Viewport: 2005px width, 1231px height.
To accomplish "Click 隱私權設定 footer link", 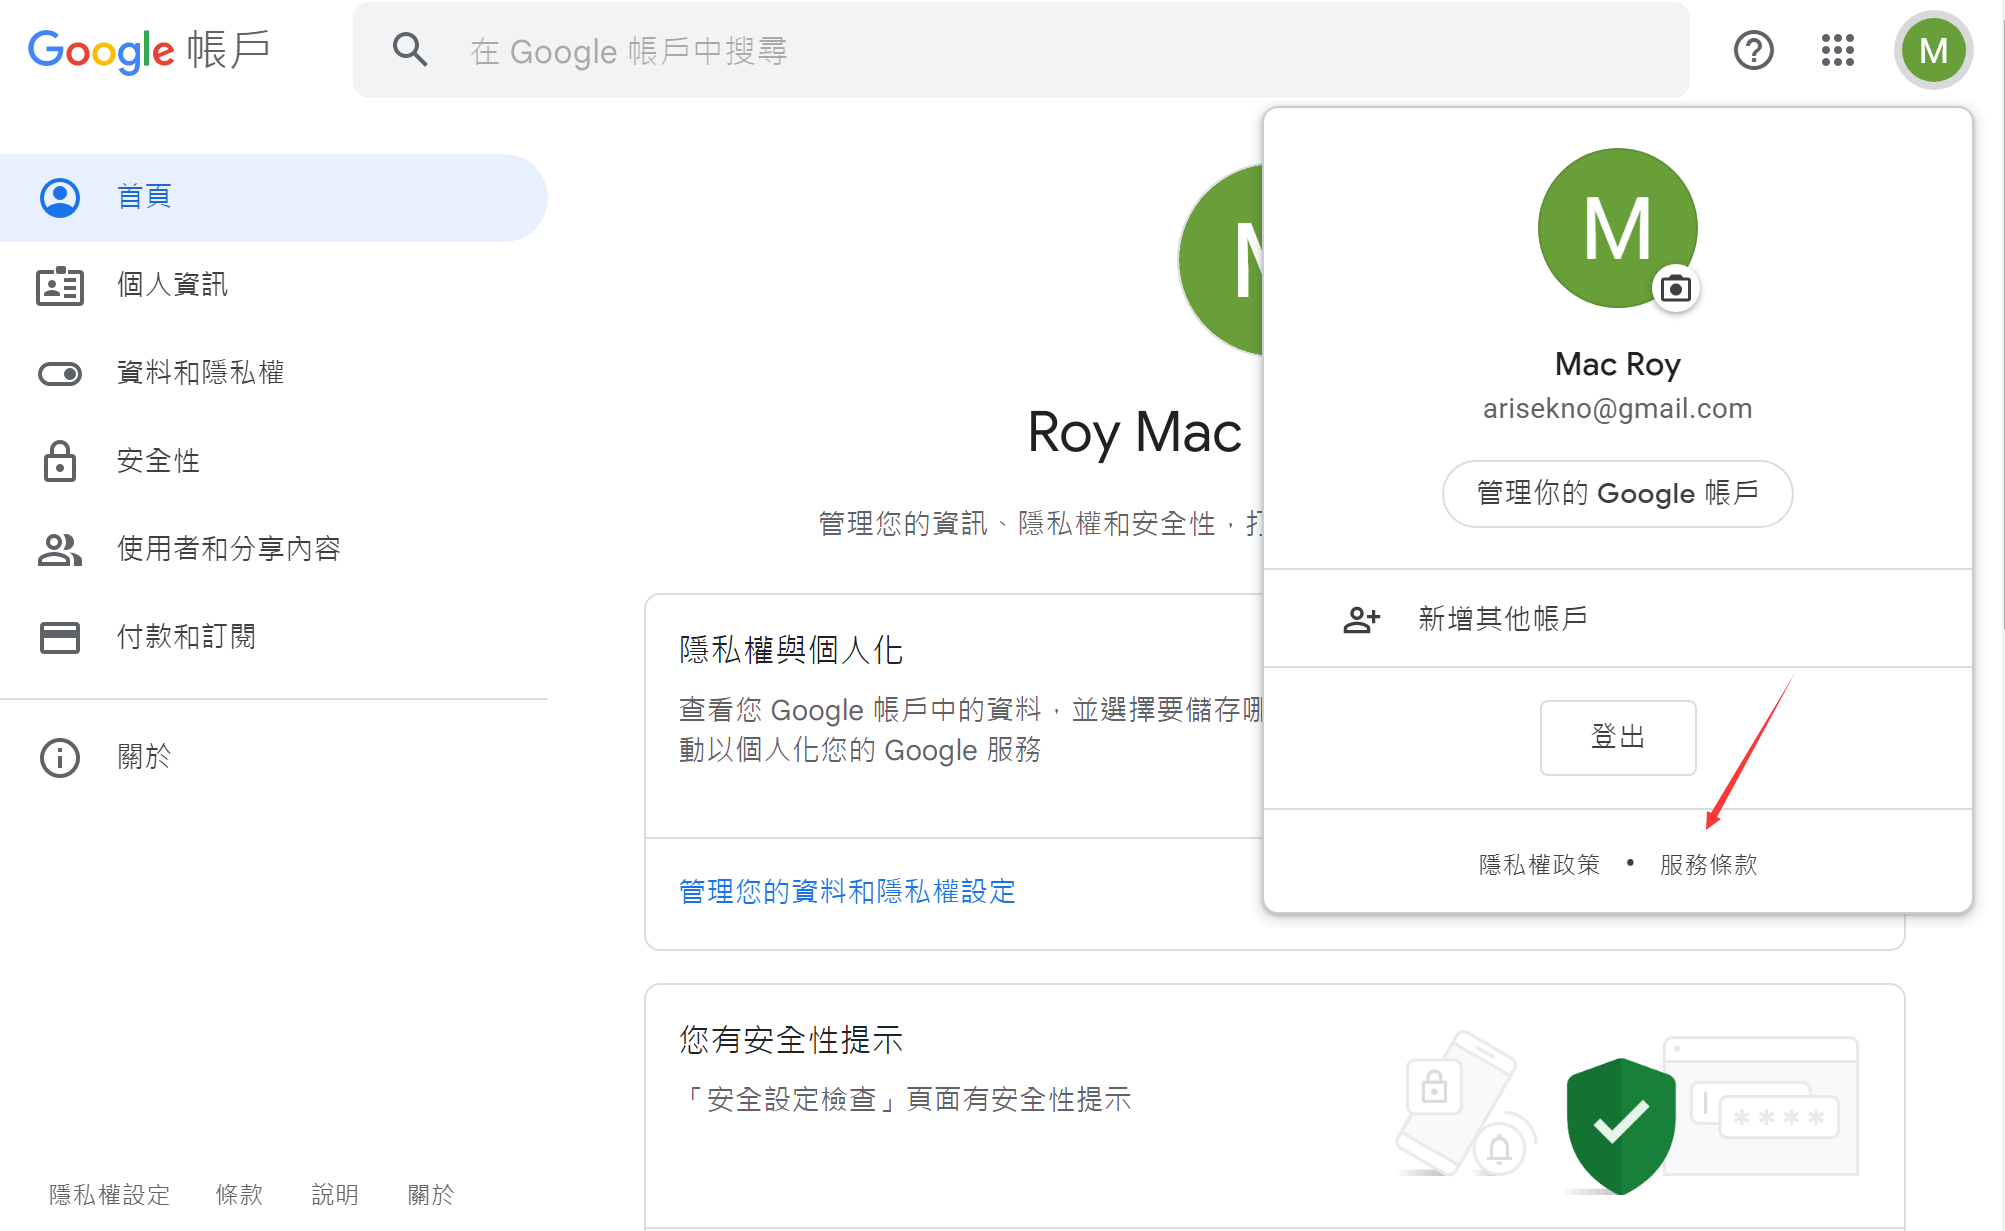I will (109, 1194).
